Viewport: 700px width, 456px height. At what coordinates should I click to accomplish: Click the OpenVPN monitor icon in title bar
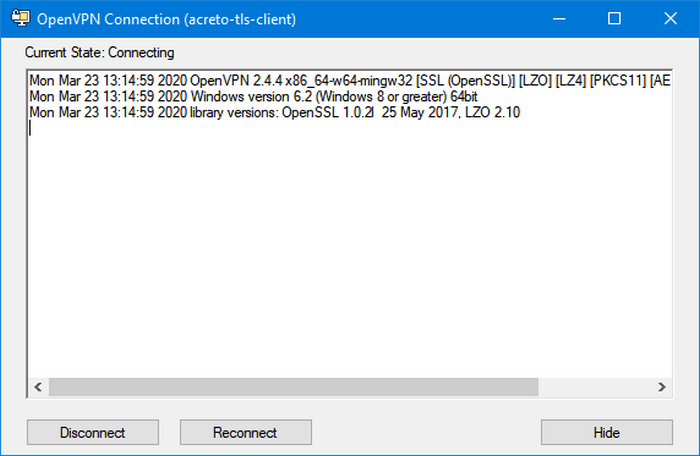pyautogui.click(x=21, y=19)
